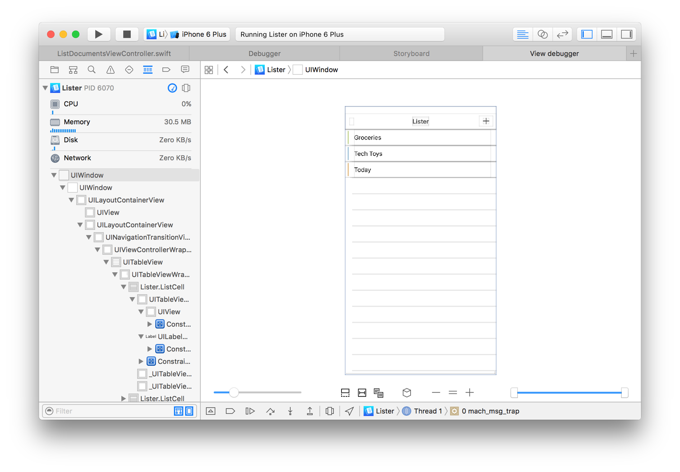Viewport: 680px width, 472px height.
Task: Collapse the UINavigationTransitionView node
Action: point(88,237)
